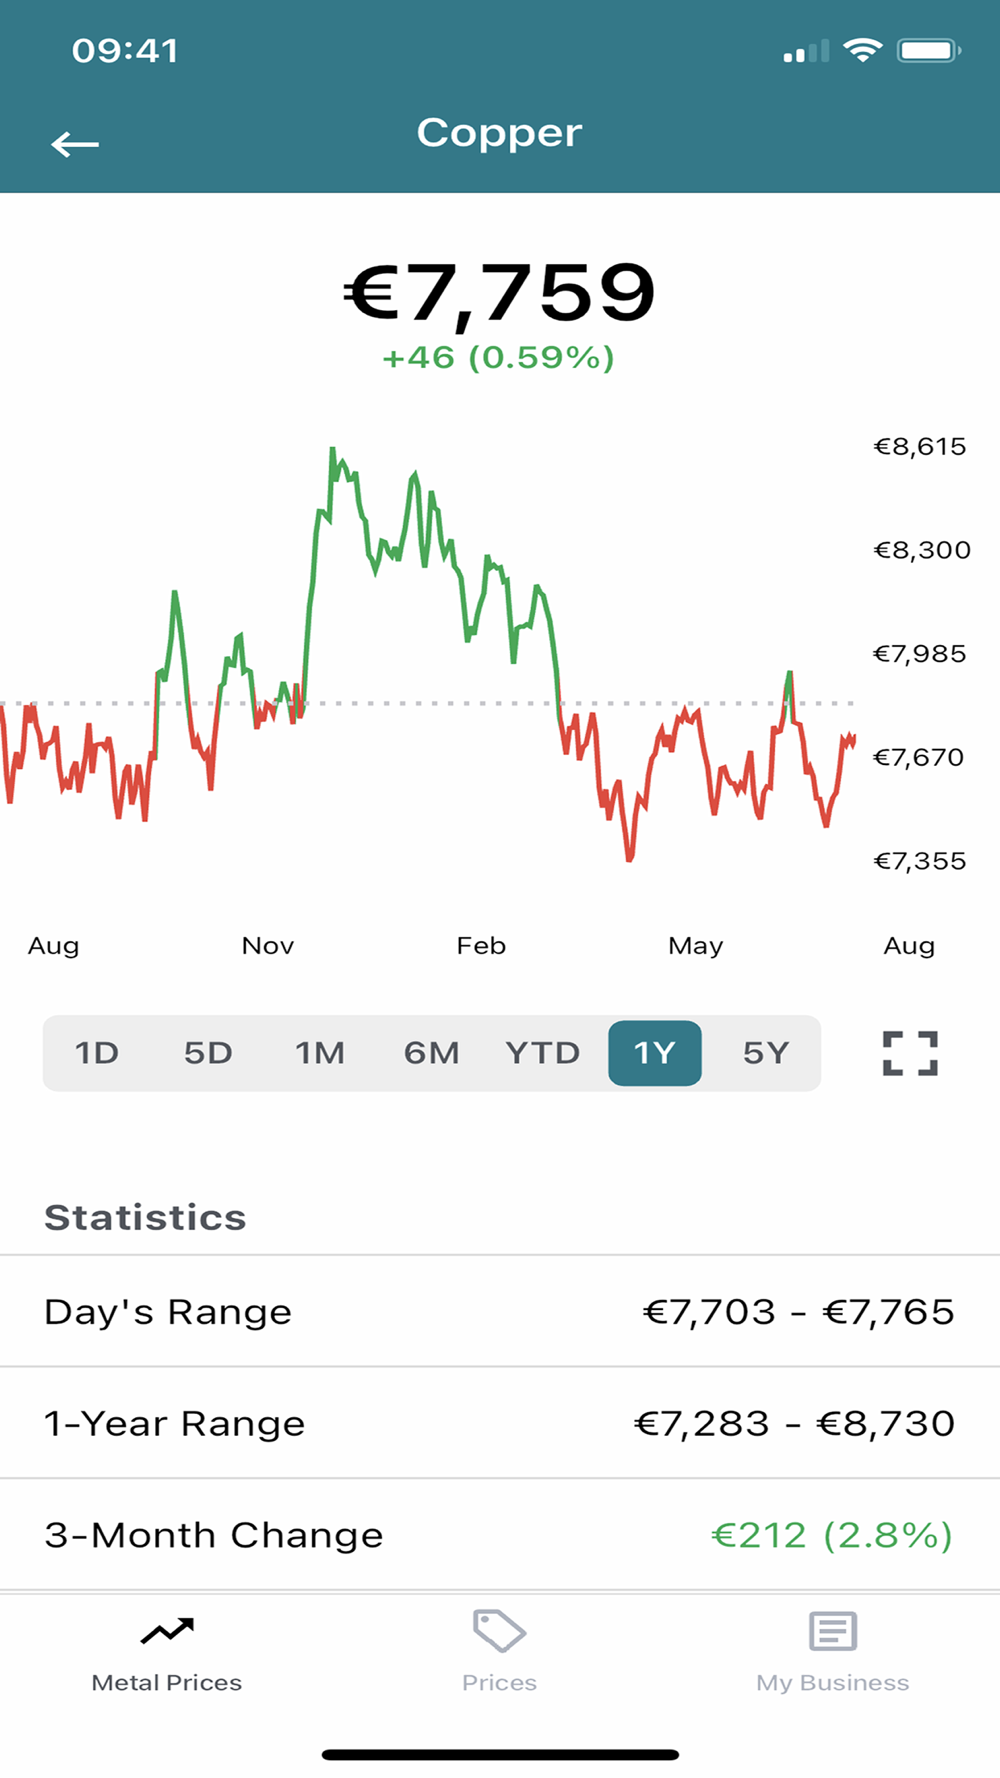Open the Metal Prices trend icon
Viewport: 1000px width, 1778px height.
(167, 1631)
